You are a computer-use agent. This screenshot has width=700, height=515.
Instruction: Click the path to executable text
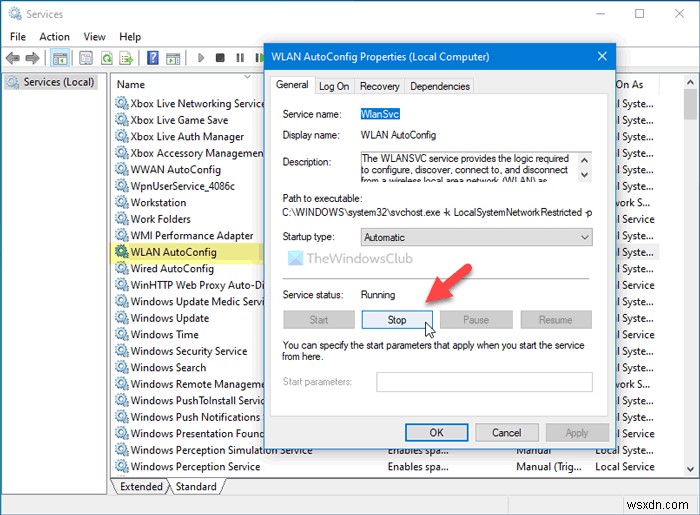point(437,212)
